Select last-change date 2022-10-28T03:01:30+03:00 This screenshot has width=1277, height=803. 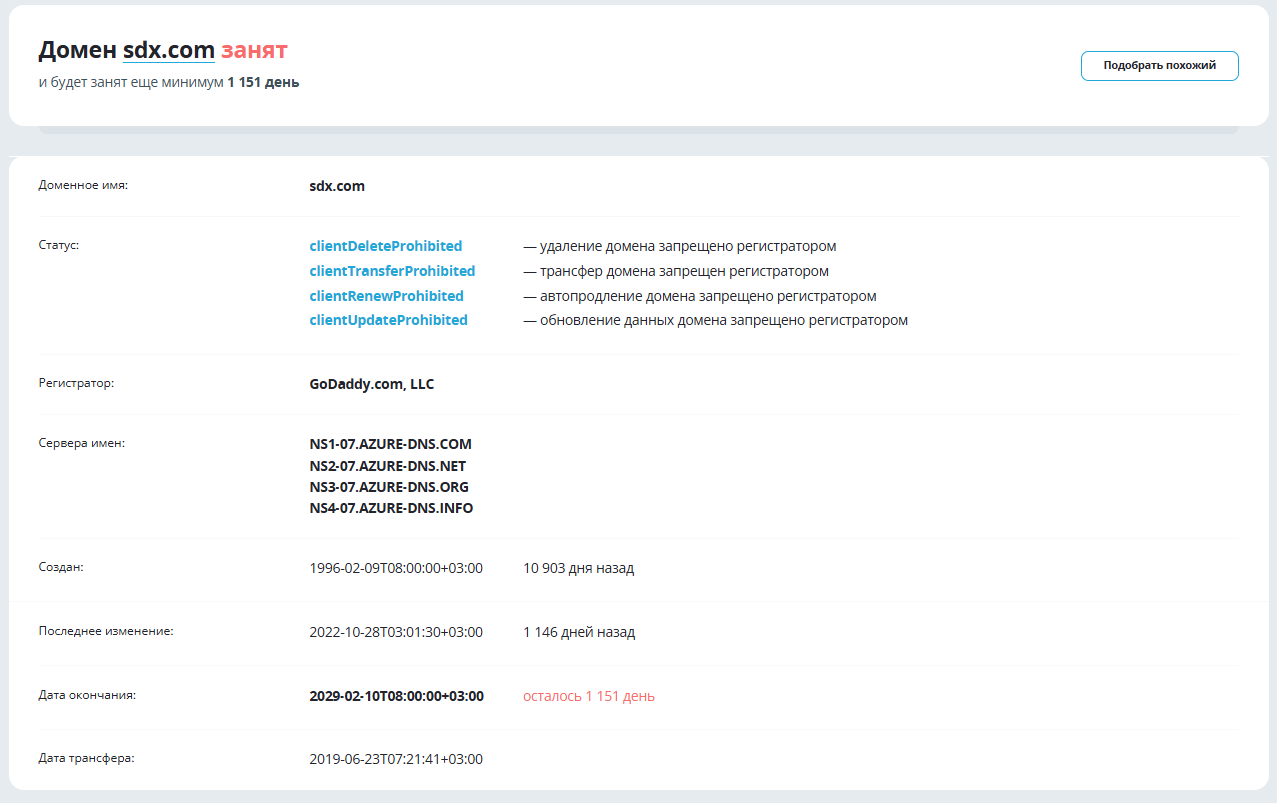pyautogui.click(x=396, y=633)
